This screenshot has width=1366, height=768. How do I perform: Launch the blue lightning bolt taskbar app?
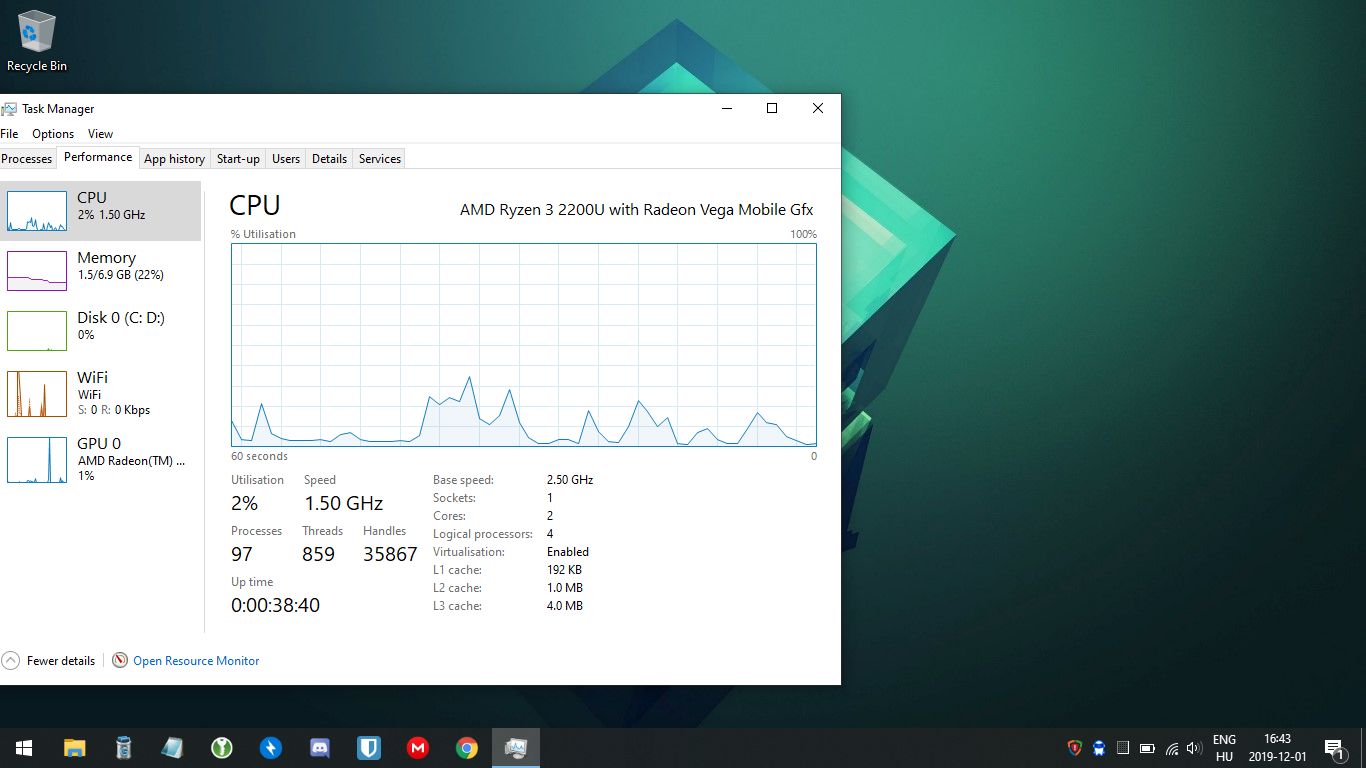click(x=270, y=748)
